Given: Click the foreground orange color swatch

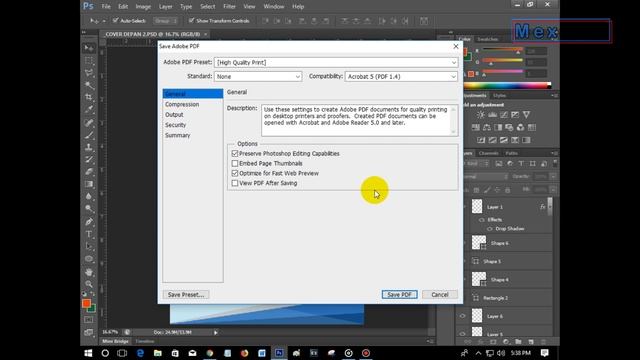Looking at the screenshot, I should [x=86, y=303].
